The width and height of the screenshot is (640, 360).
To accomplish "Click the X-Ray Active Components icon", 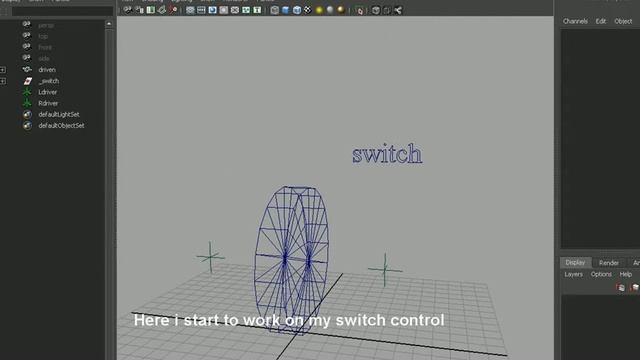I will pos(387,10).
